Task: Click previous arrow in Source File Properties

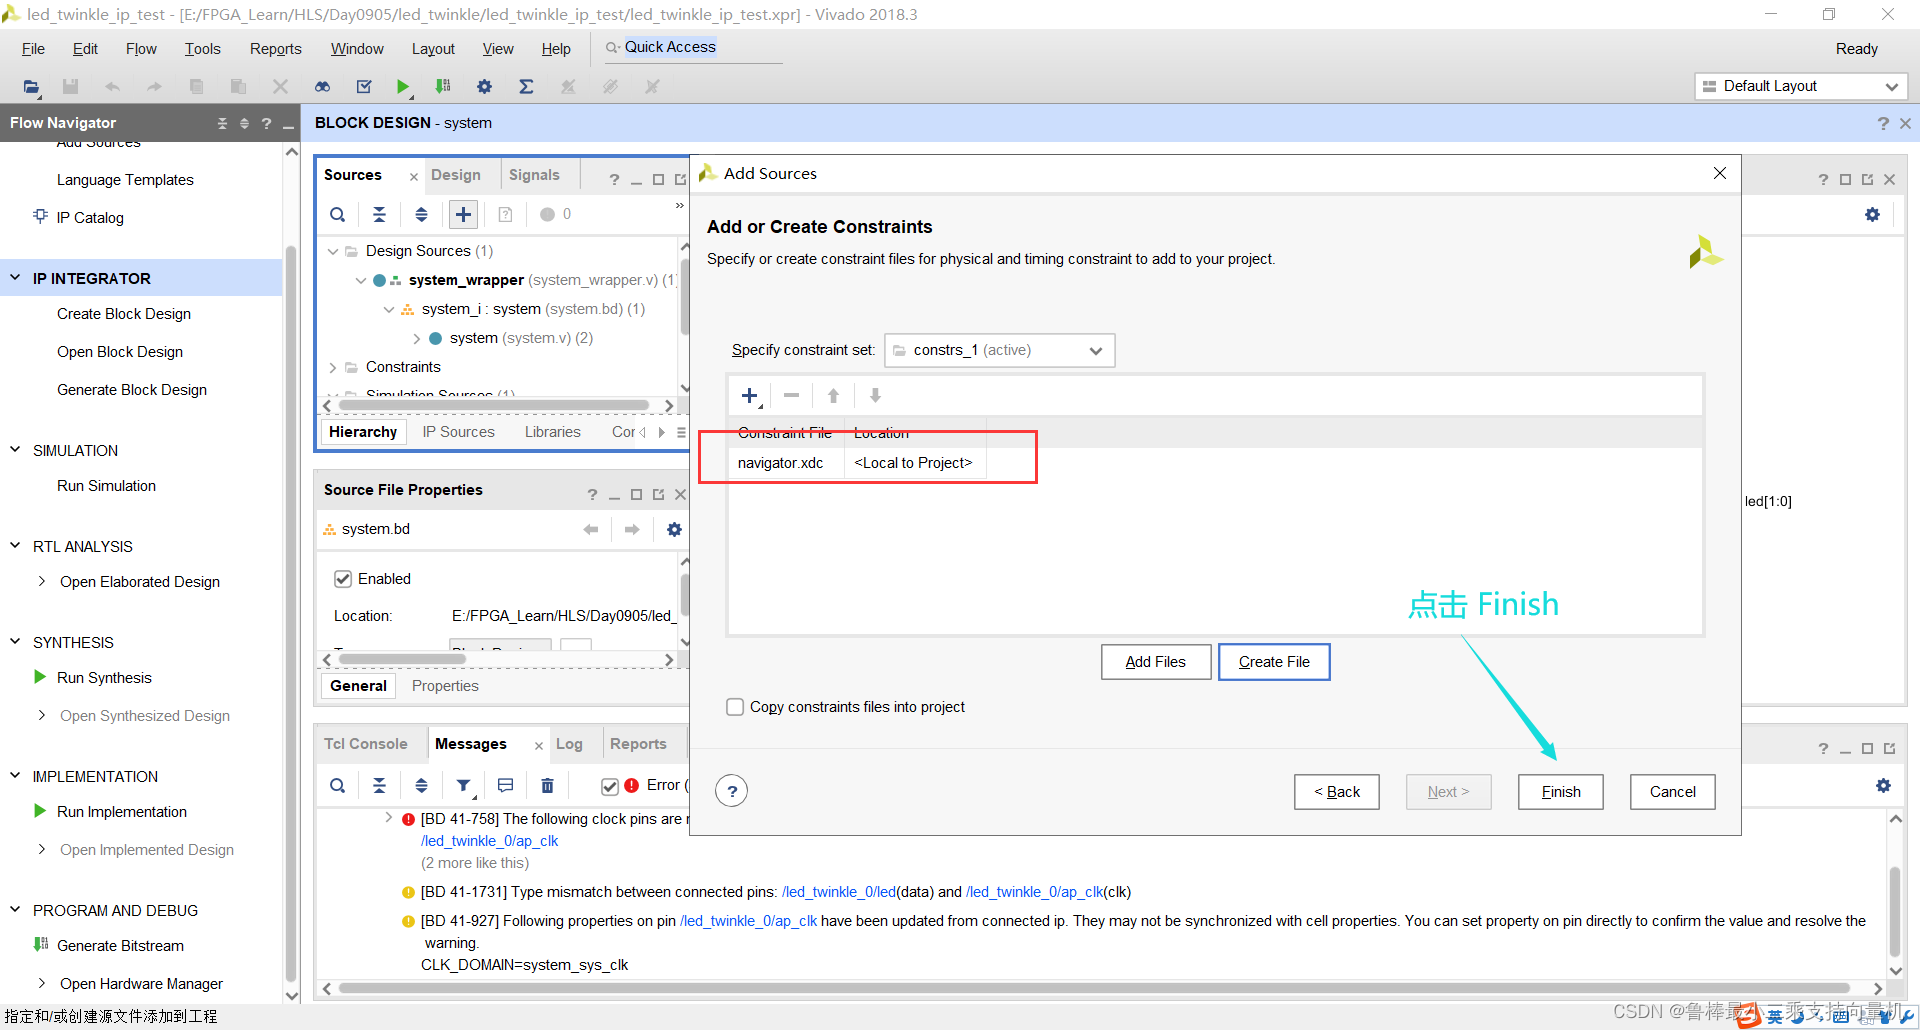Action: tap(591, 529)
